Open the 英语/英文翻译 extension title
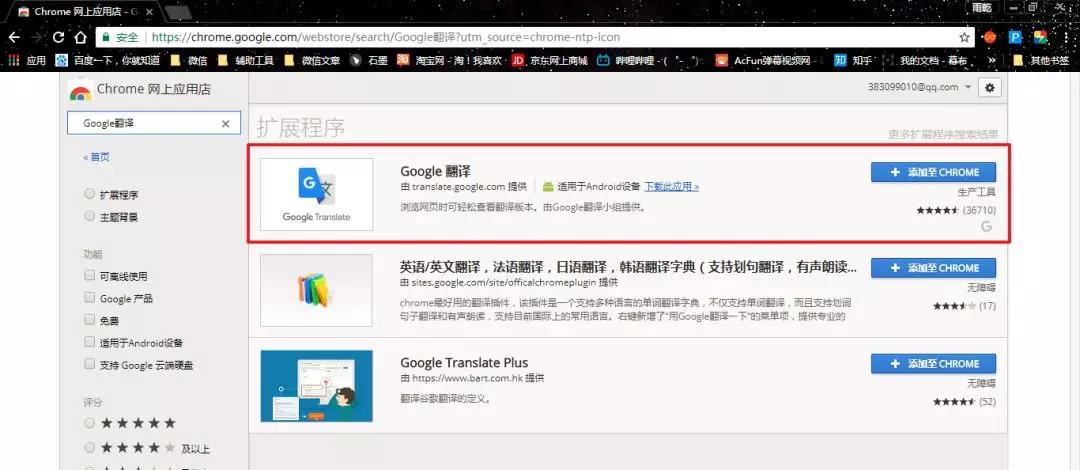 (628, 267)
